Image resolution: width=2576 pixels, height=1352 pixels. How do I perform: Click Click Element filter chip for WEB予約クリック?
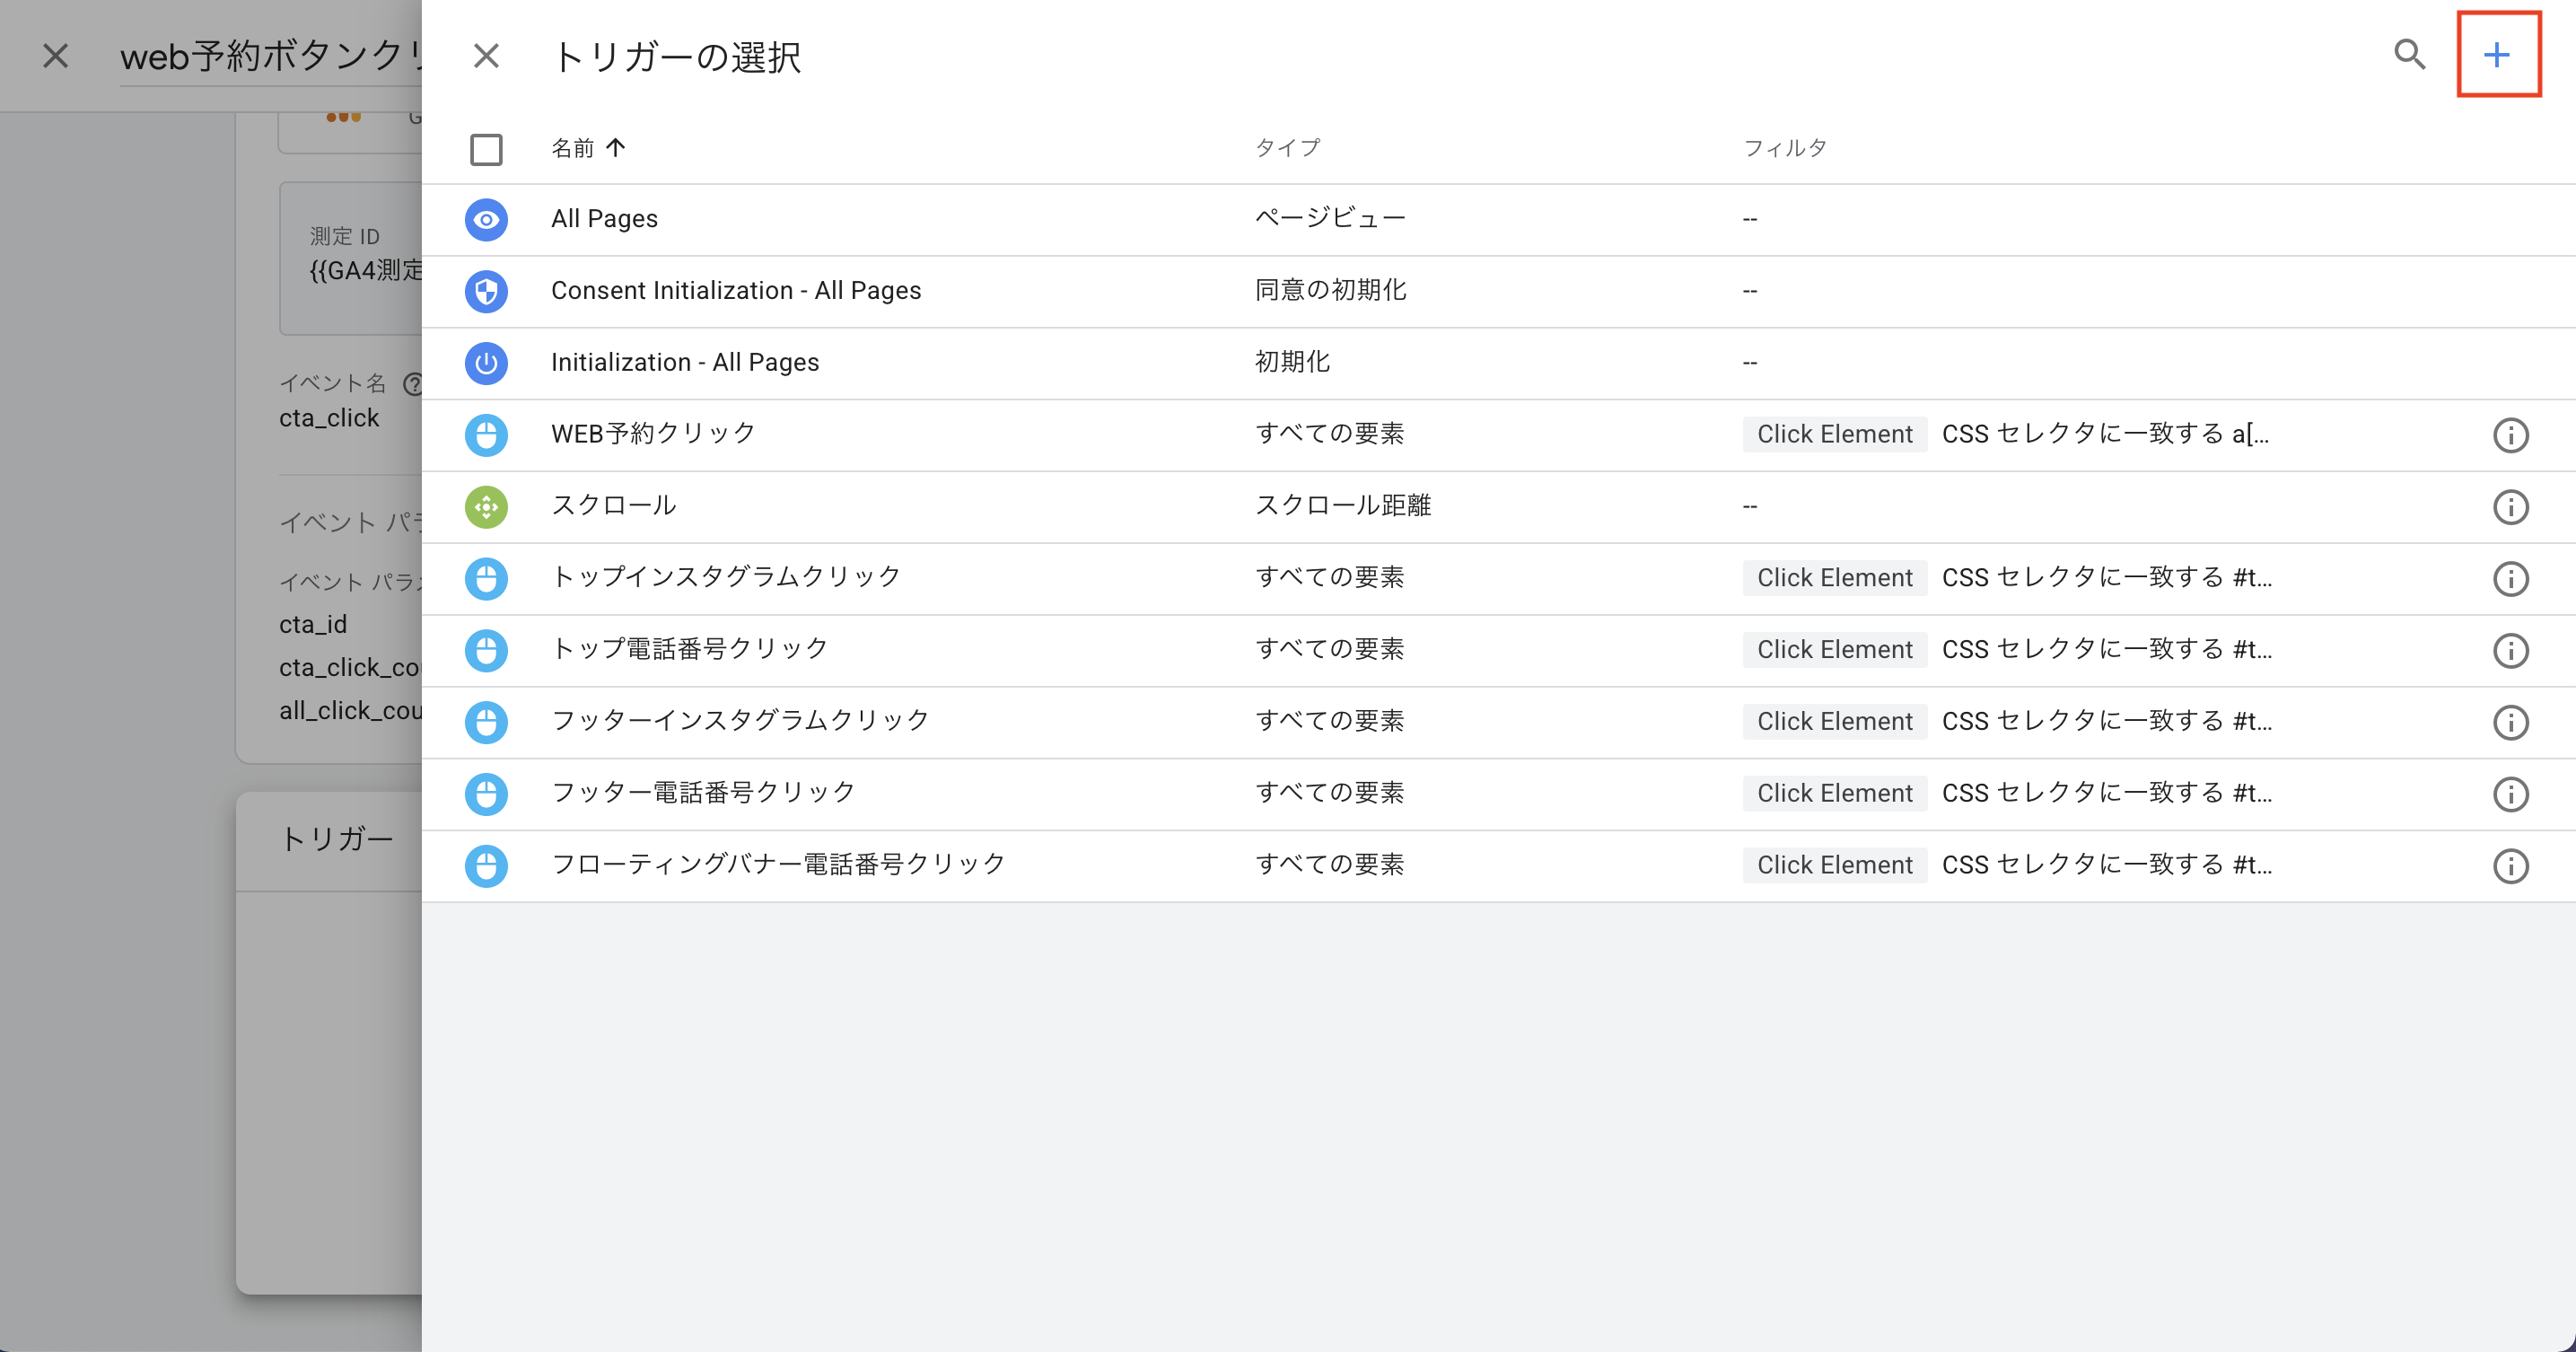[x=1834, y=434]
